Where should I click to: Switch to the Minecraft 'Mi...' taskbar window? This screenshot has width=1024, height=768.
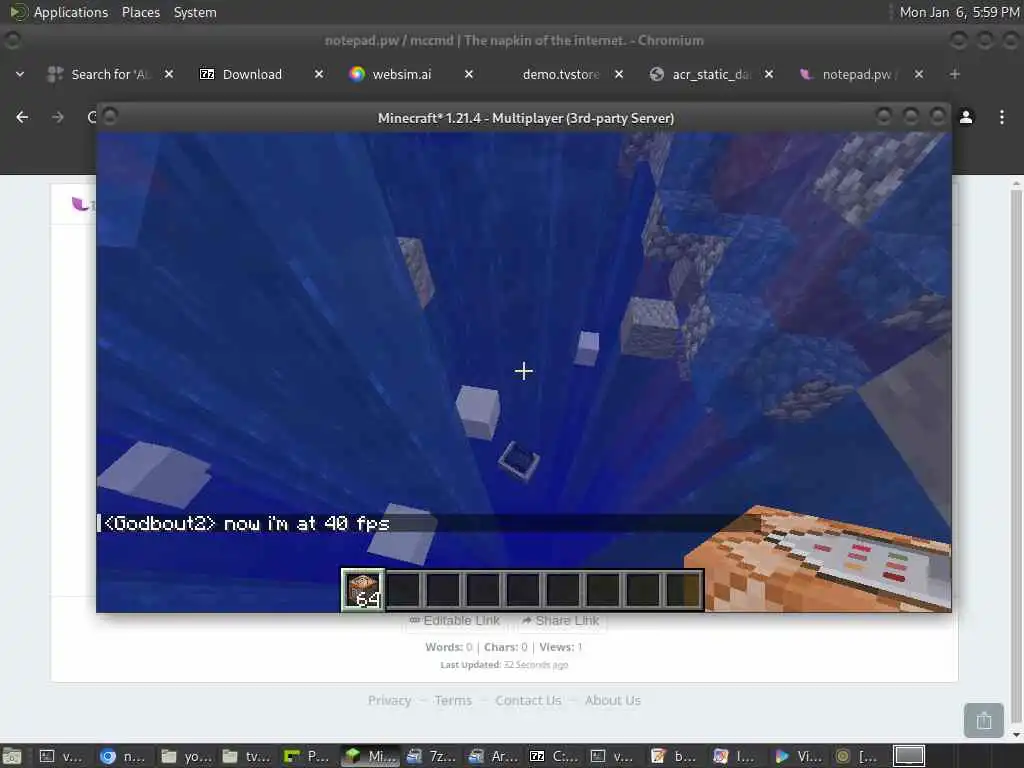tap(370, 756)
